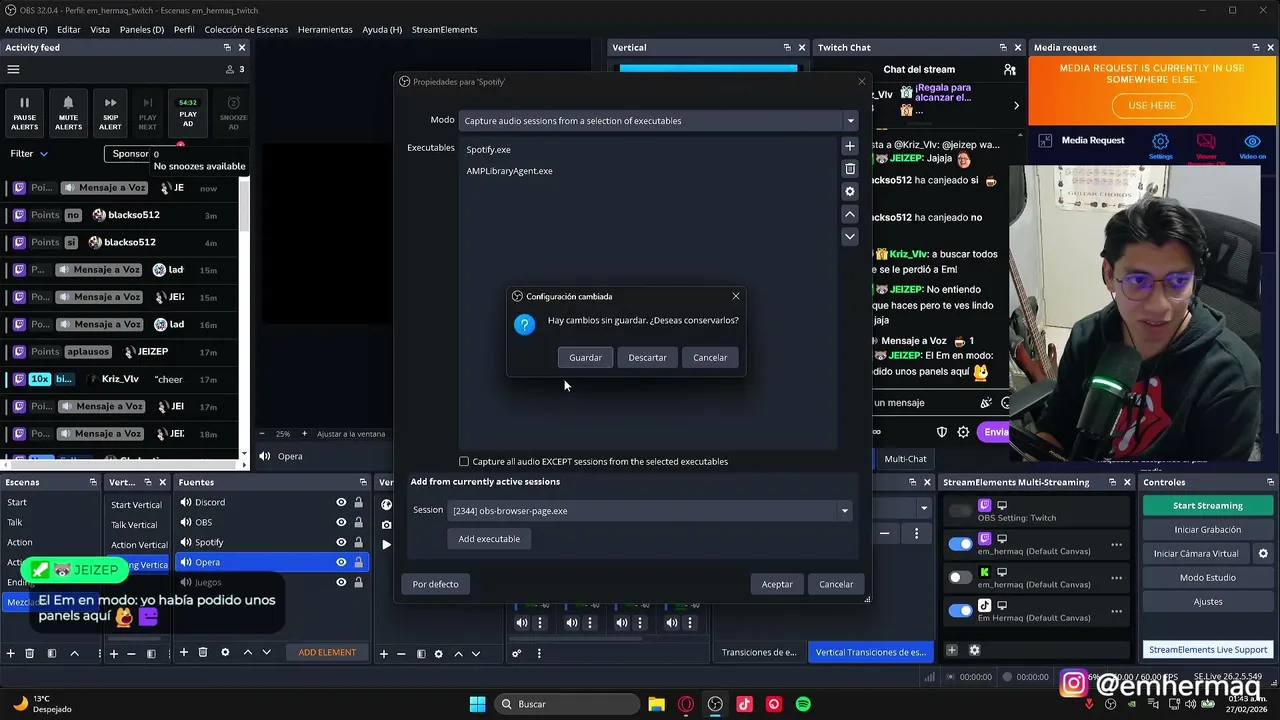This screenshot has height=720, width=1280.
Task: Click Descartar to discard changes
Action: pos(647,357)
